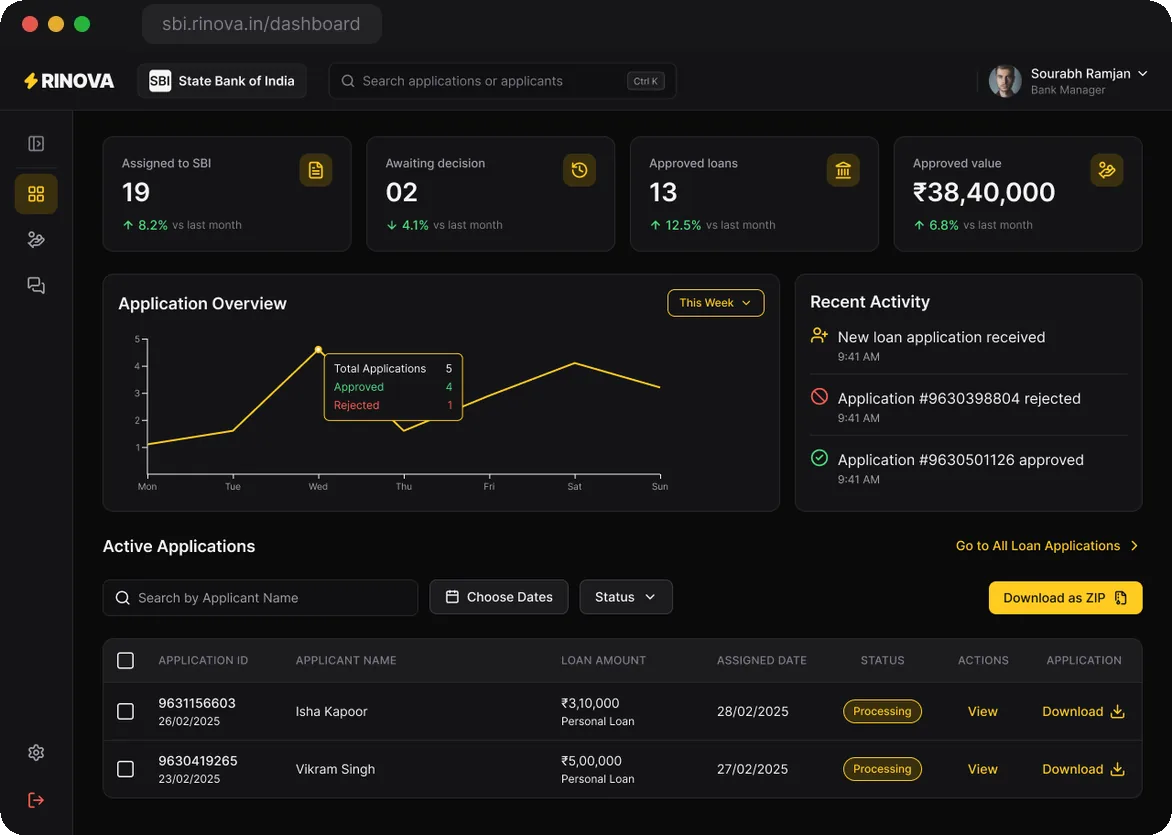Image resolution: width=1172 pixels, height=835 pixels.
Task: Click loan amount ₹5,00,000
Action: pyautogui.click(x=591, y=761)
